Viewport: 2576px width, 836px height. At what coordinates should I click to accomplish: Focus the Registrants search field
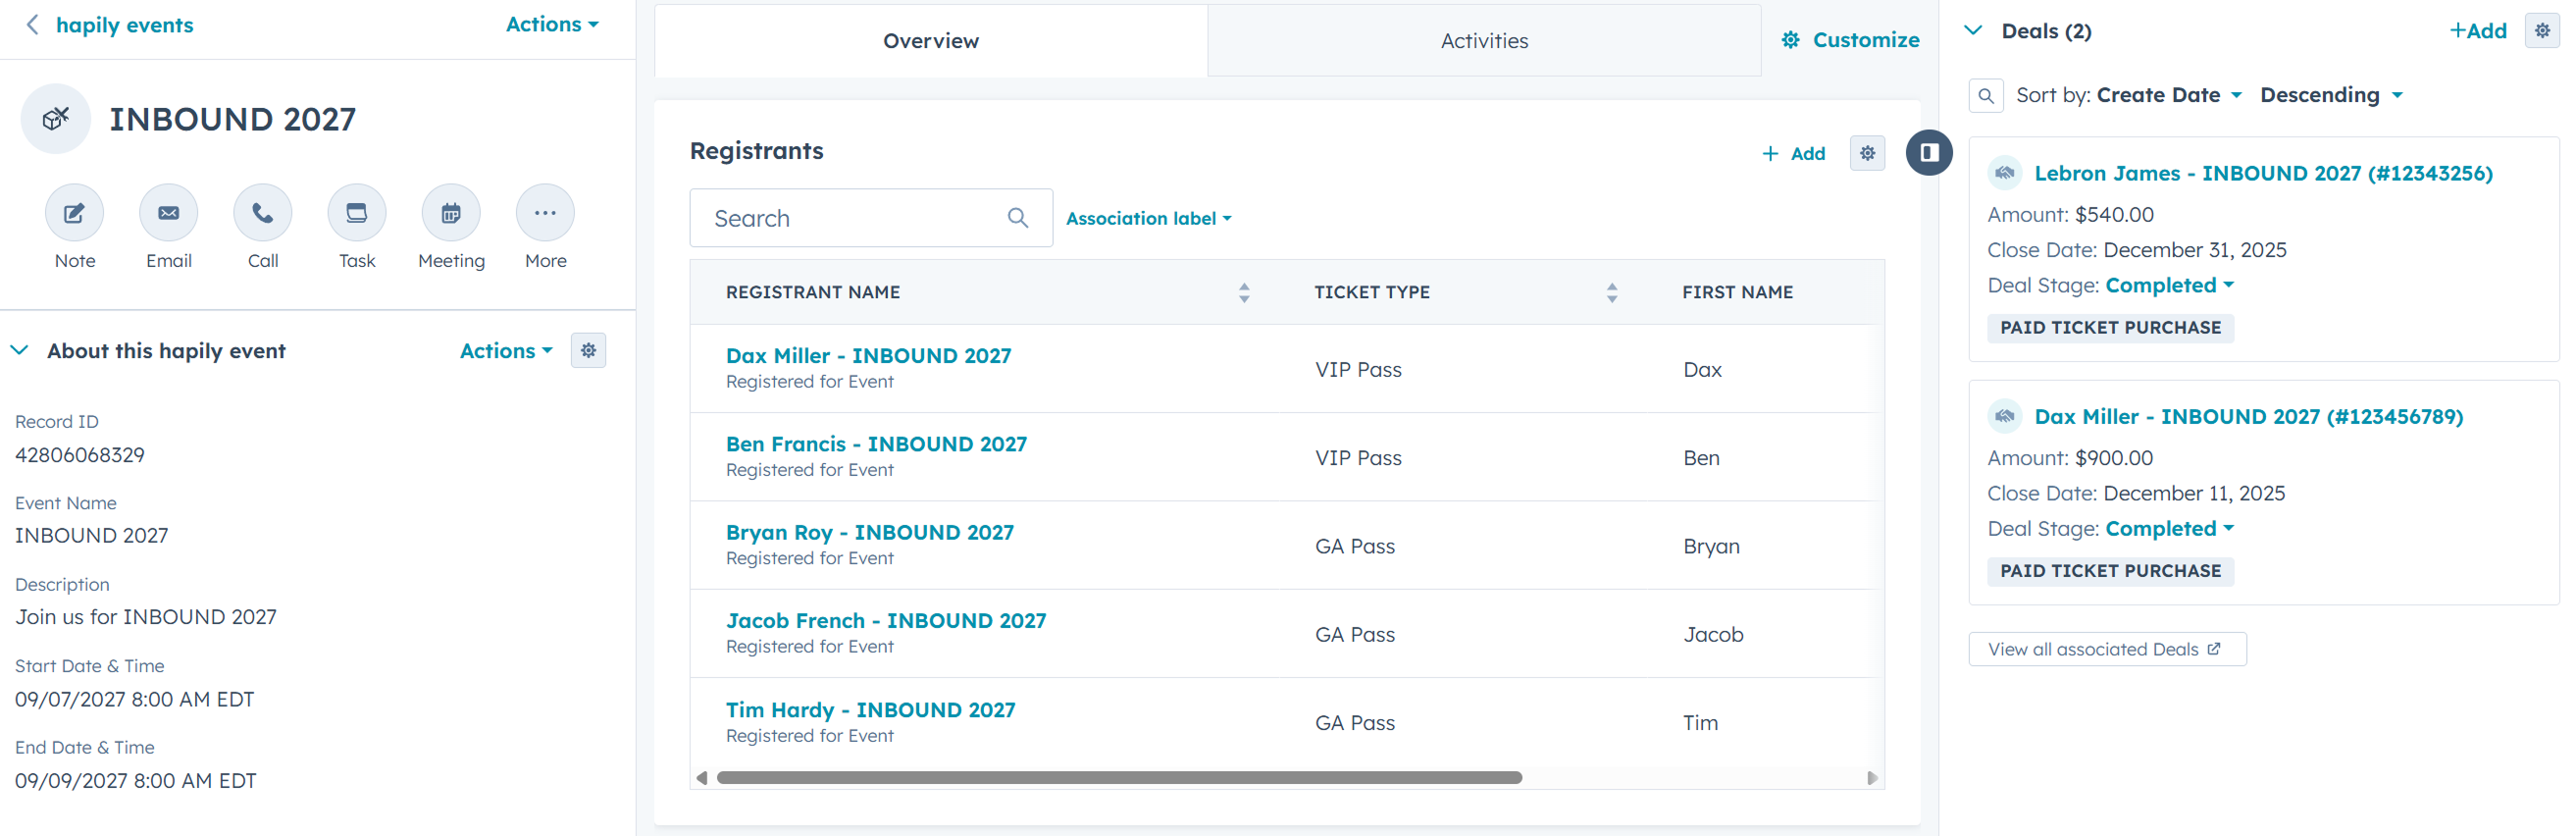[x=871, y=218]
